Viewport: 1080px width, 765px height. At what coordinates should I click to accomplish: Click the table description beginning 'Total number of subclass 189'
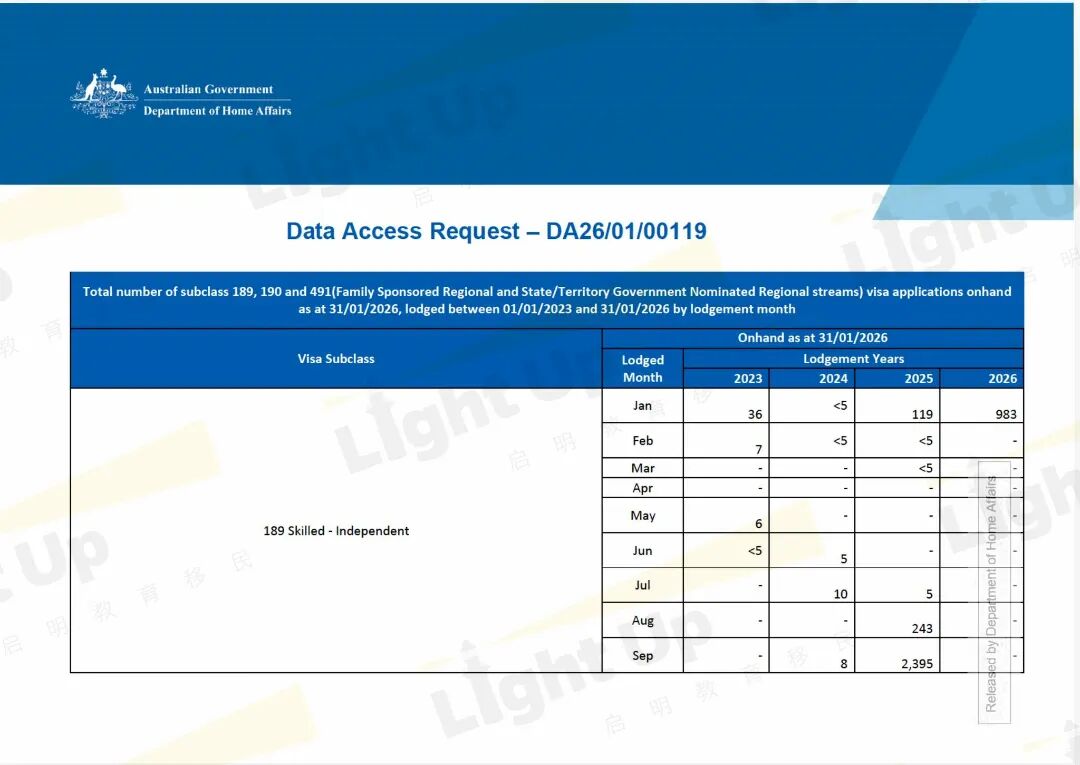pos(547,300)
